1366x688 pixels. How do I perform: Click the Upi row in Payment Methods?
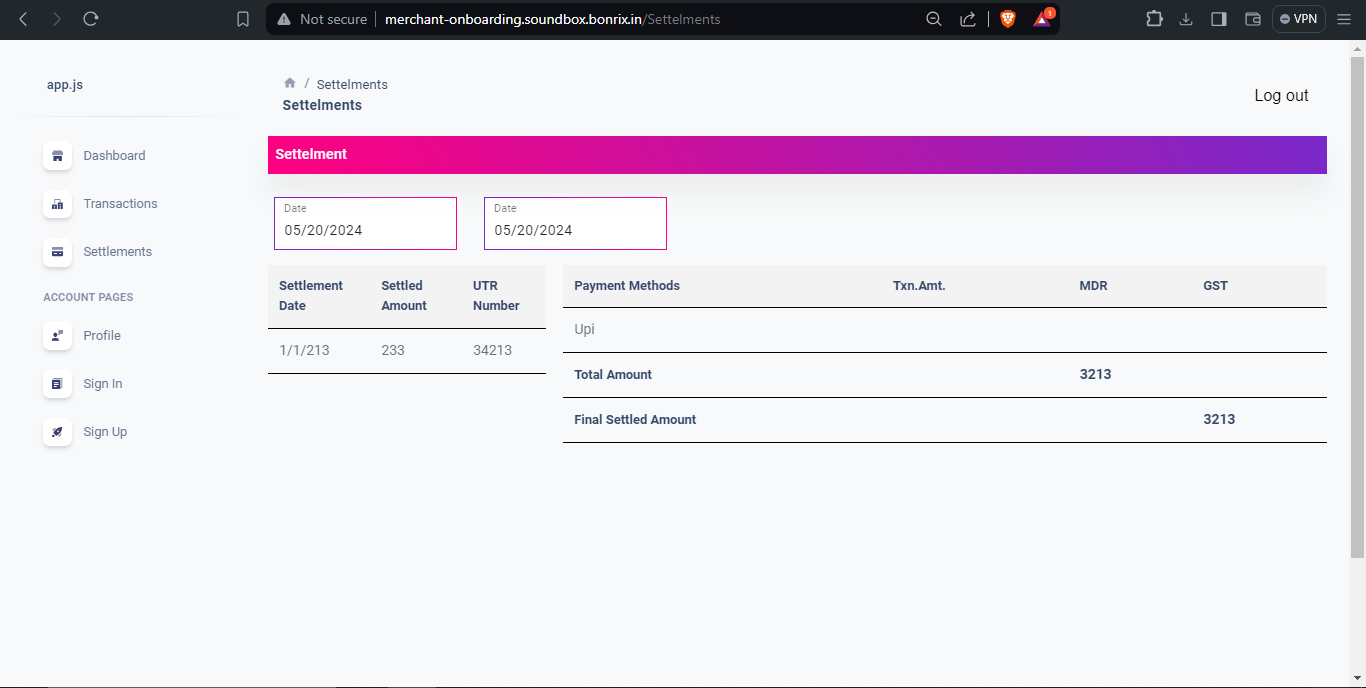point(584,329)
